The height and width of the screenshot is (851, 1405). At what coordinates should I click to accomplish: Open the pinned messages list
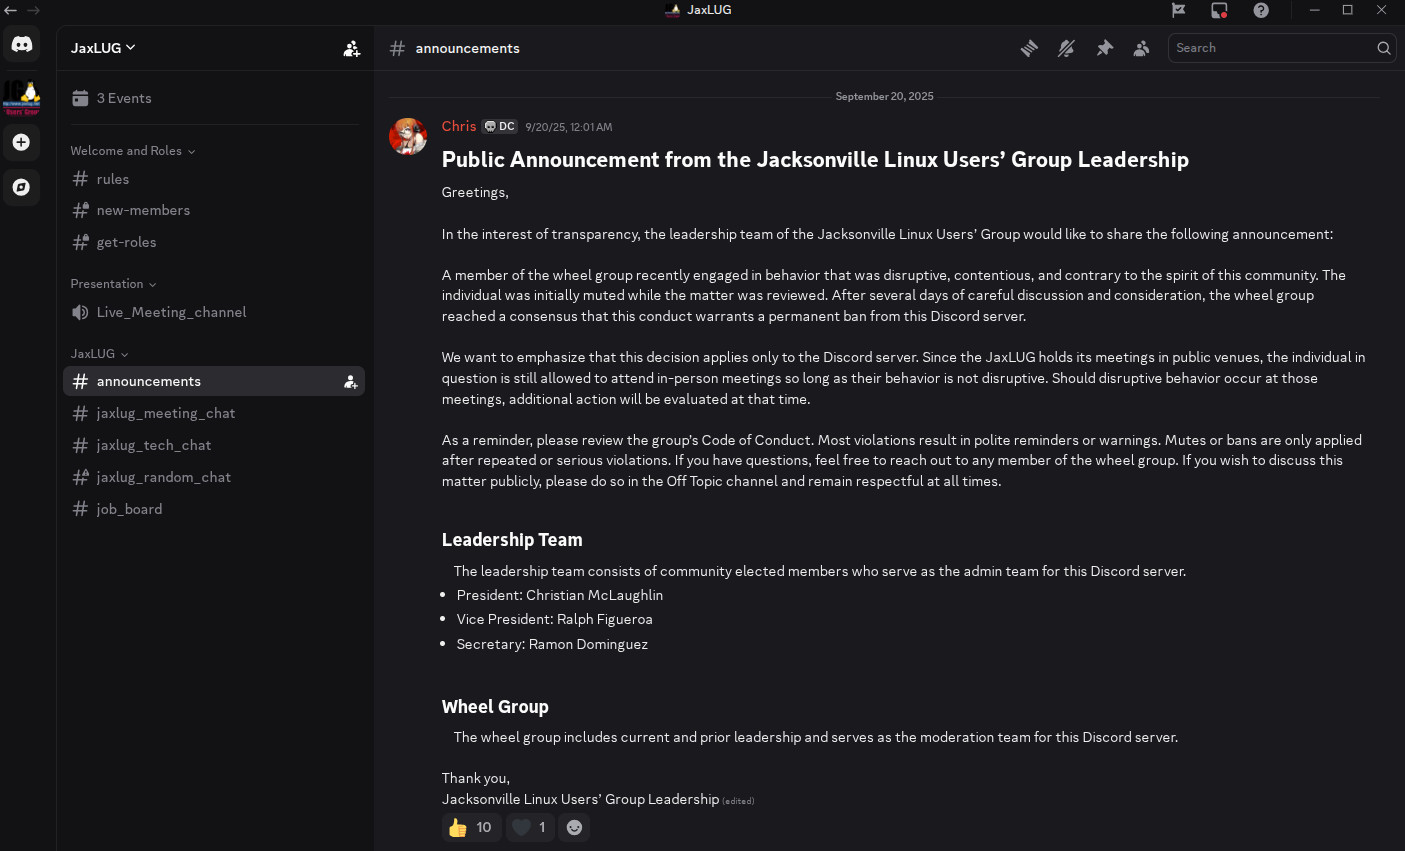[x=1104, y=47]
